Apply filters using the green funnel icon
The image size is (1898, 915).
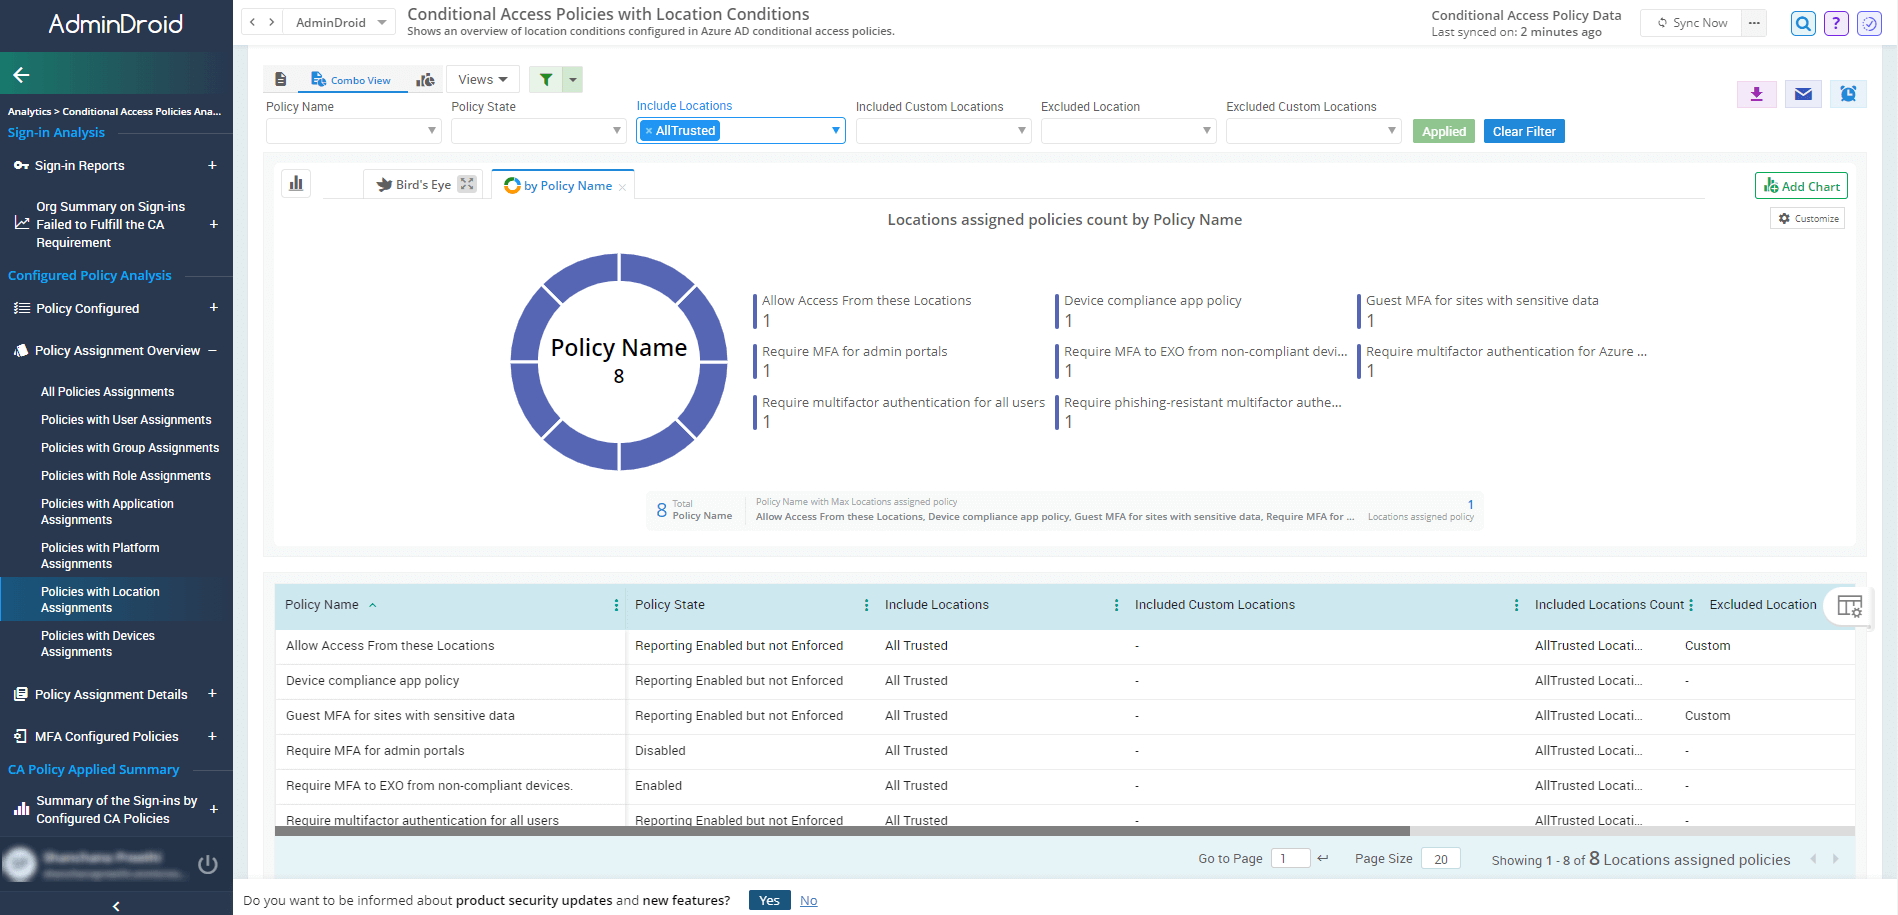click(546, 78)
